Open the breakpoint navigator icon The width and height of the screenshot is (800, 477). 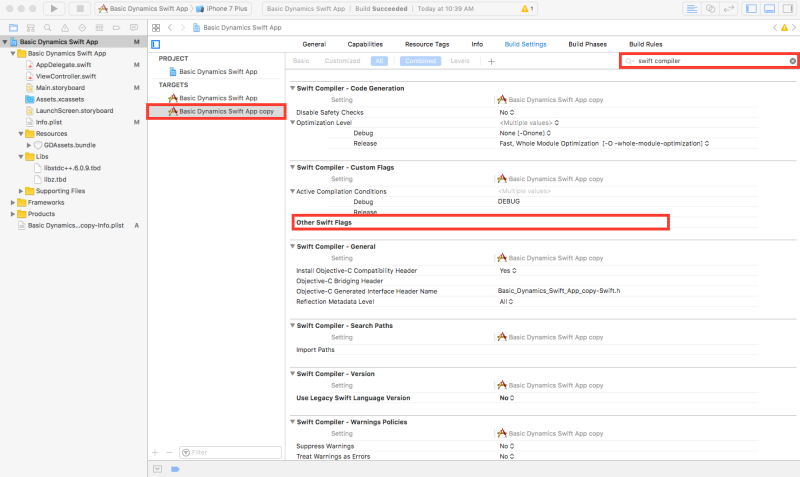(x=116, y=28)
